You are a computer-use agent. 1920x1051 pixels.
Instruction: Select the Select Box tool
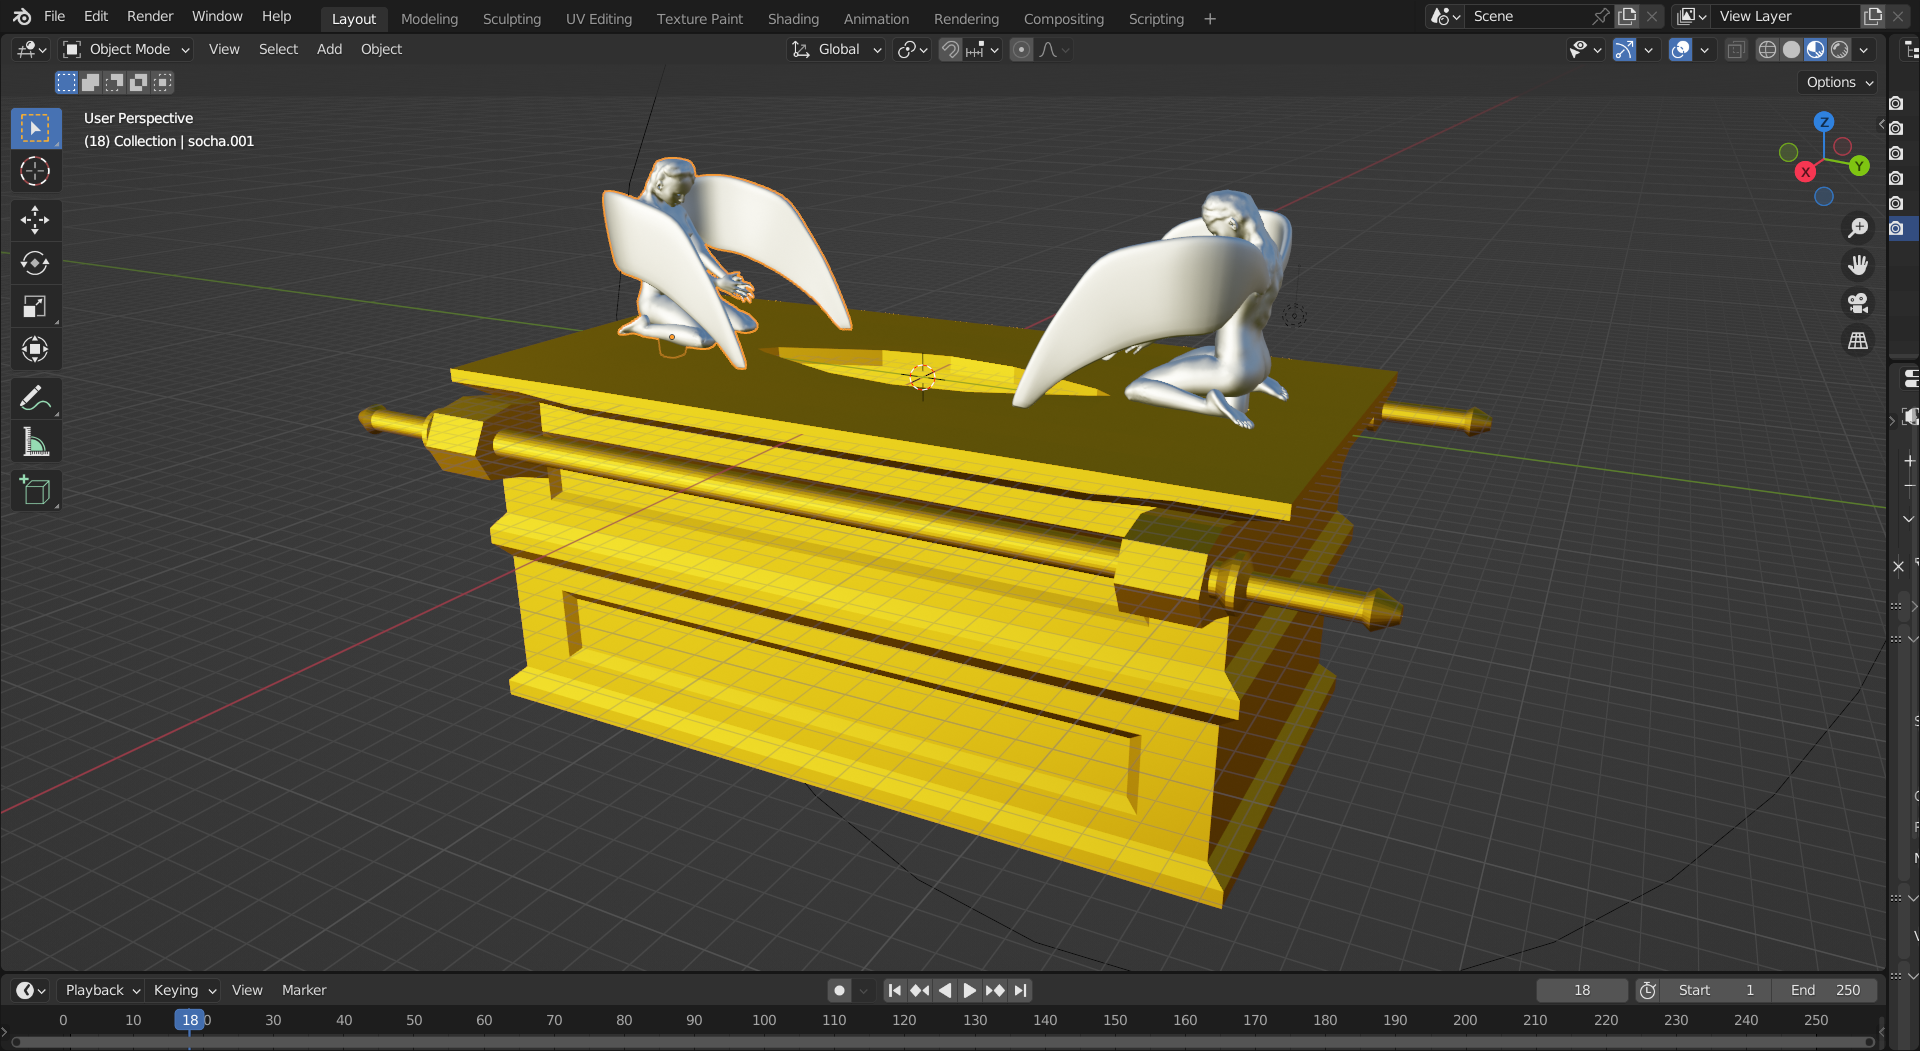tap(36, 128)
